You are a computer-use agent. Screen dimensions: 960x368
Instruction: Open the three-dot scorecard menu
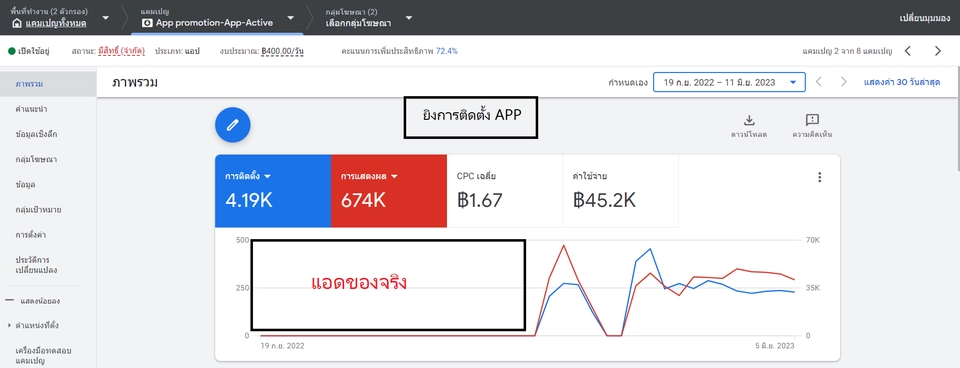819,177
